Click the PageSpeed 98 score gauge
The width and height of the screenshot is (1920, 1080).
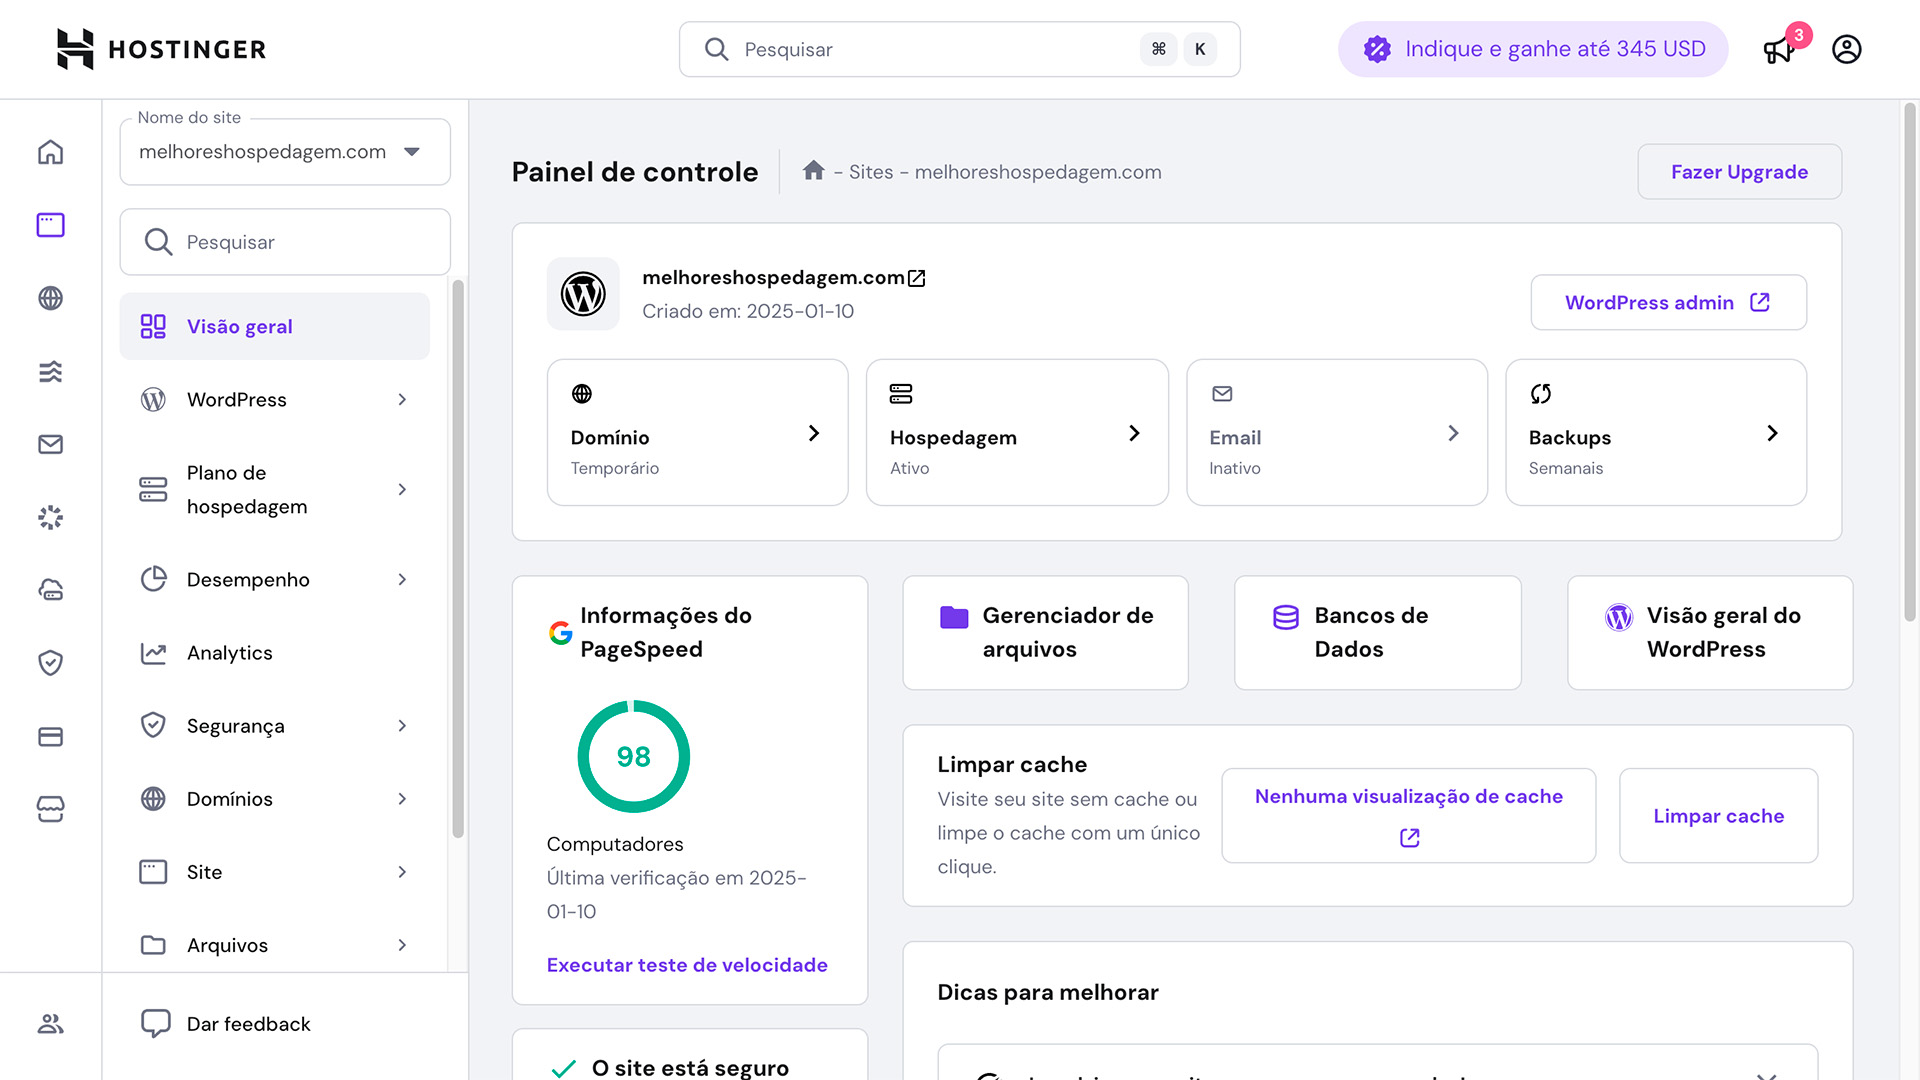point(634,757)
